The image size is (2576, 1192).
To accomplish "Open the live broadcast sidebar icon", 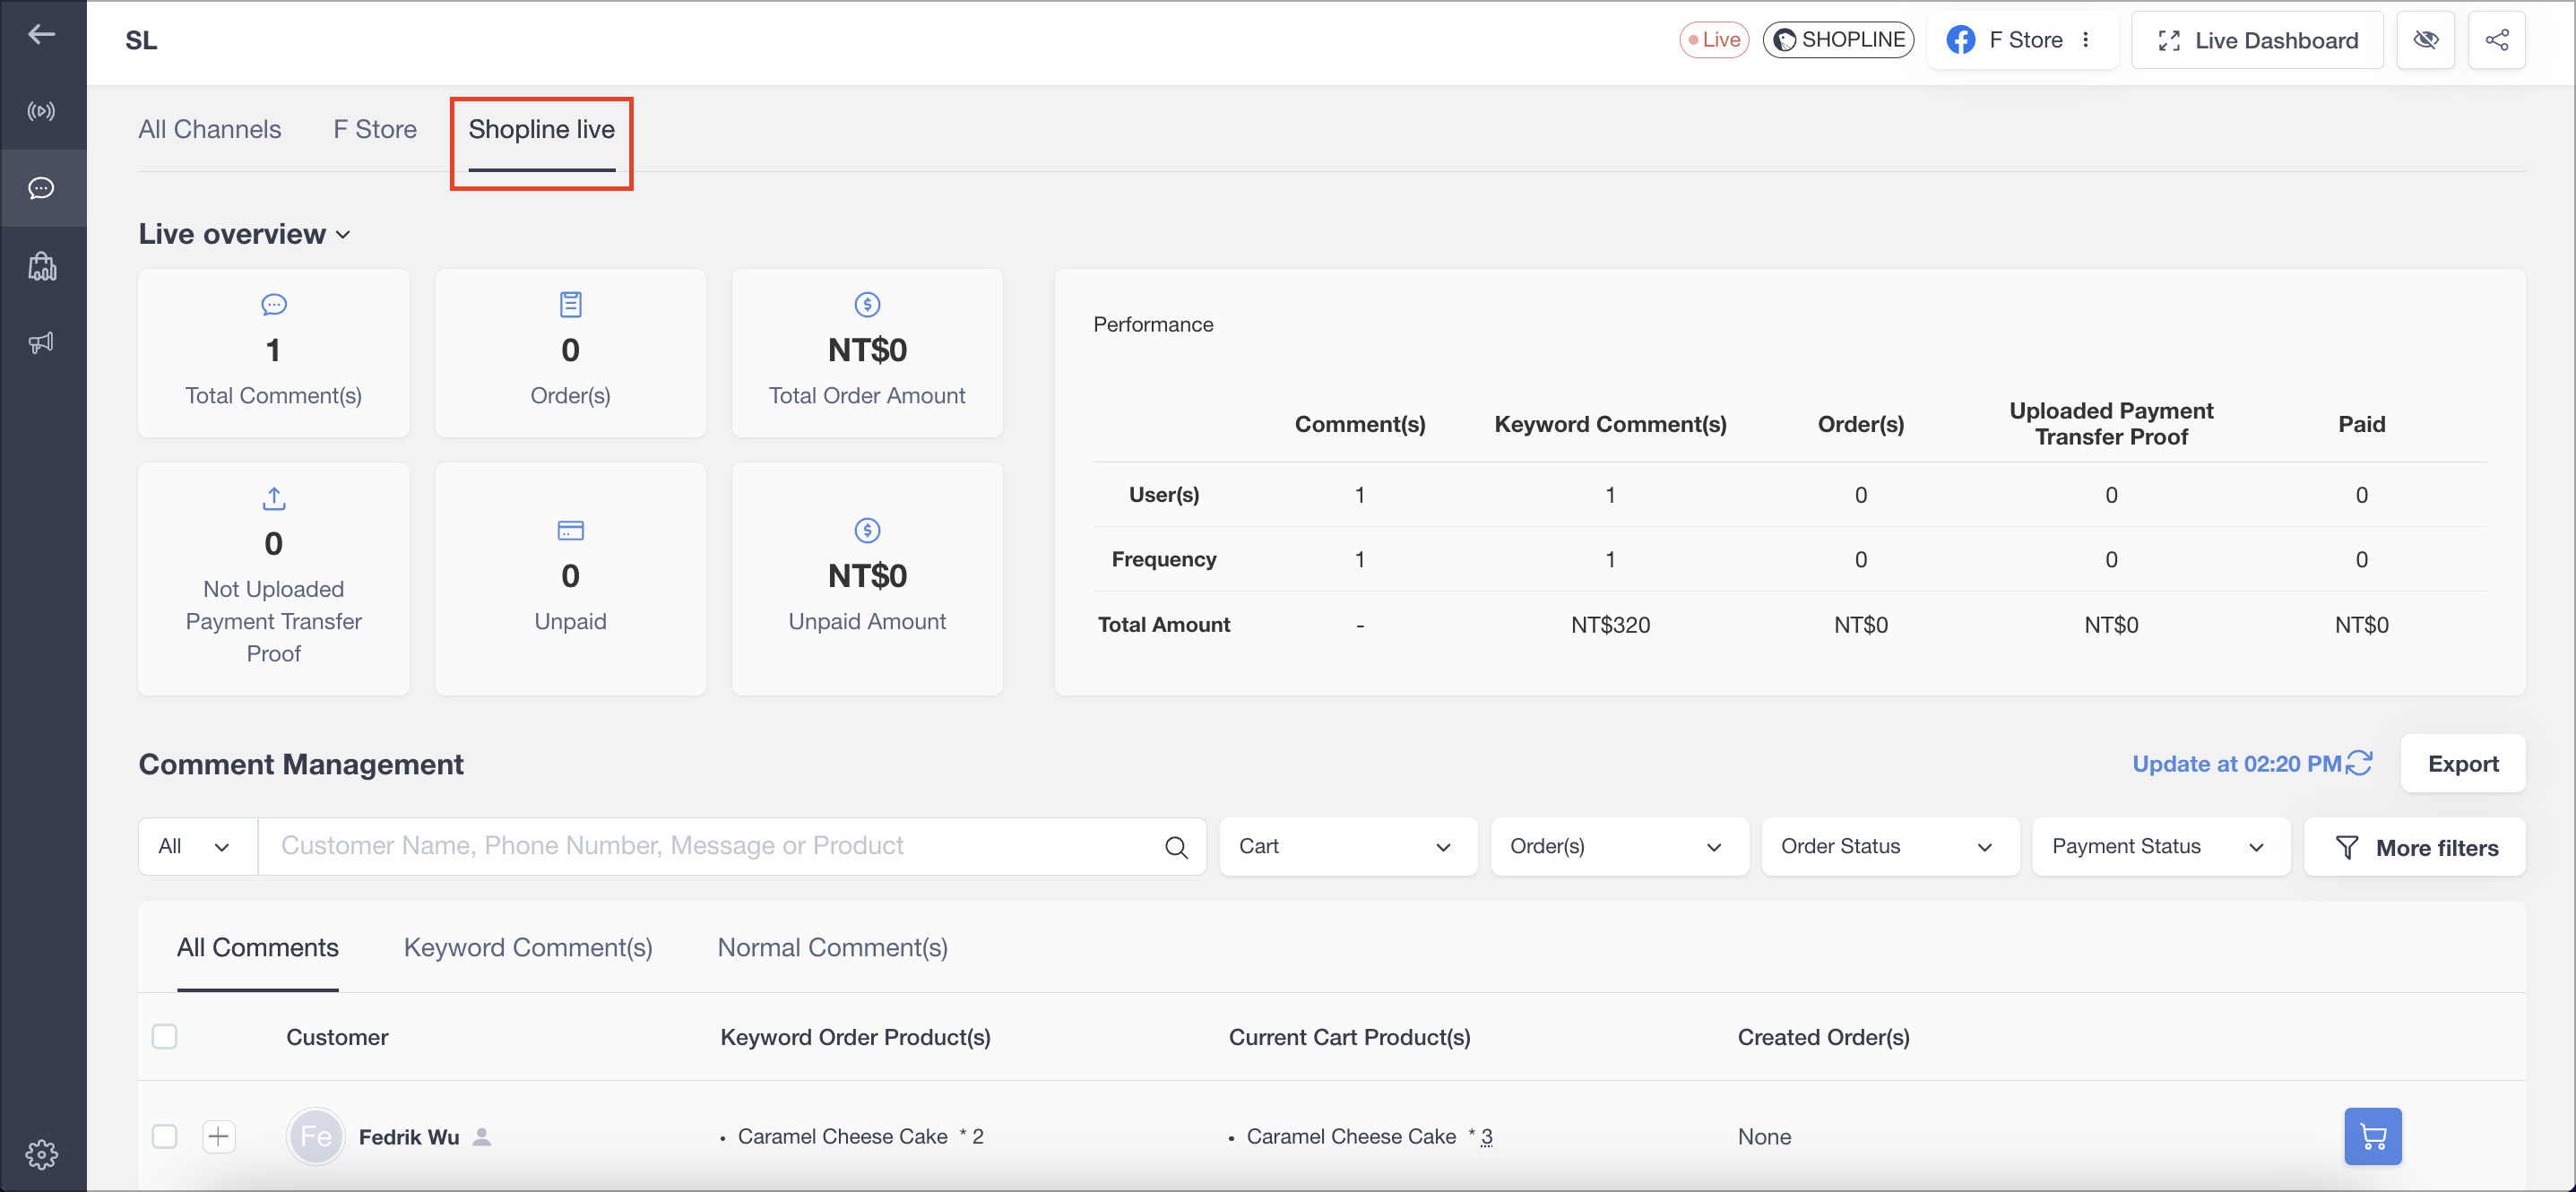I will (41, 111).
